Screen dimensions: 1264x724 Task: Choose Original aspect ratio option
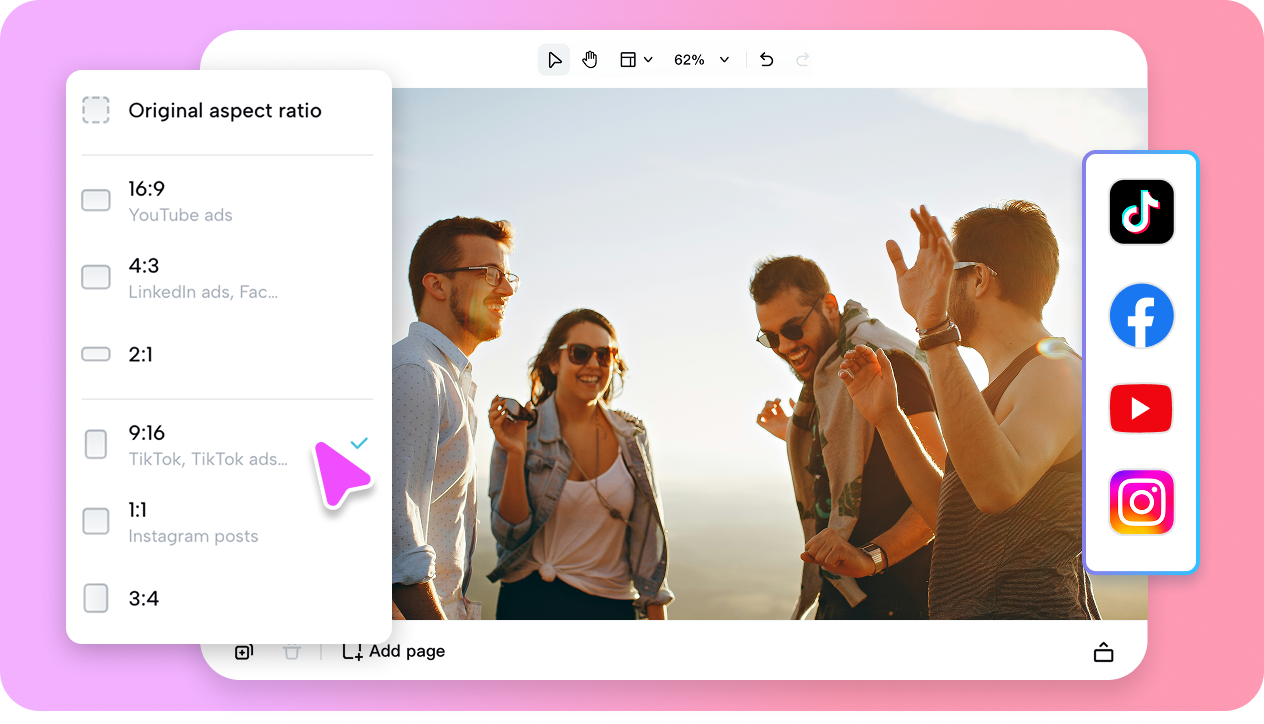click(x=229, y=111)
